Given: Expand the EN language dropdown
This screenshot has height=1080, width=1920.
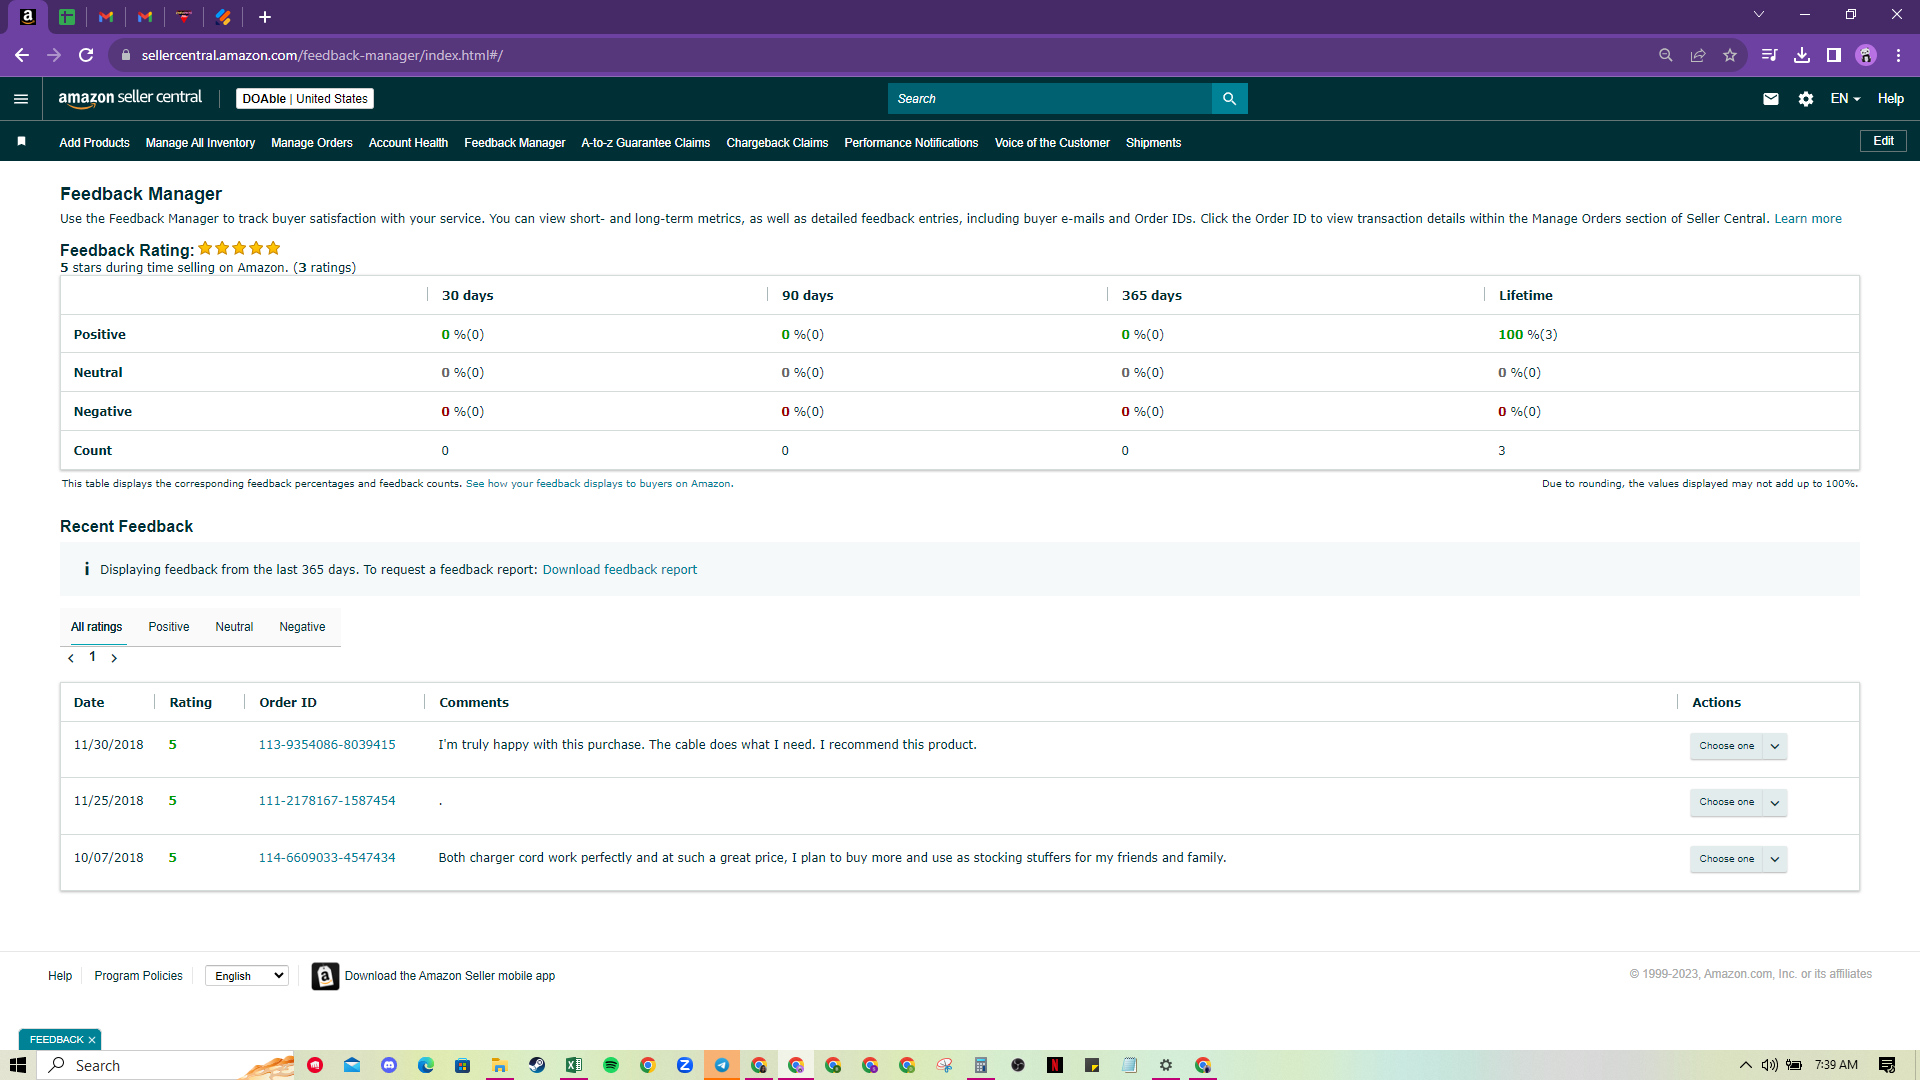Looking at the screenshot, I should point(1845,99).
